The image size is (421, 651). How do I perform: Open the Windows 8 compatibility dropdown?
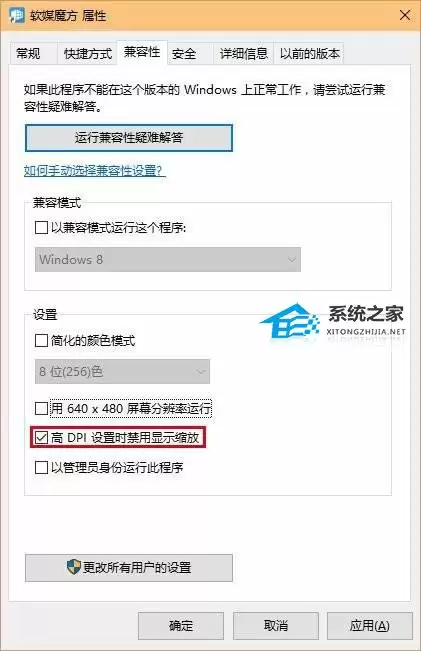click(x=168, y=259)
